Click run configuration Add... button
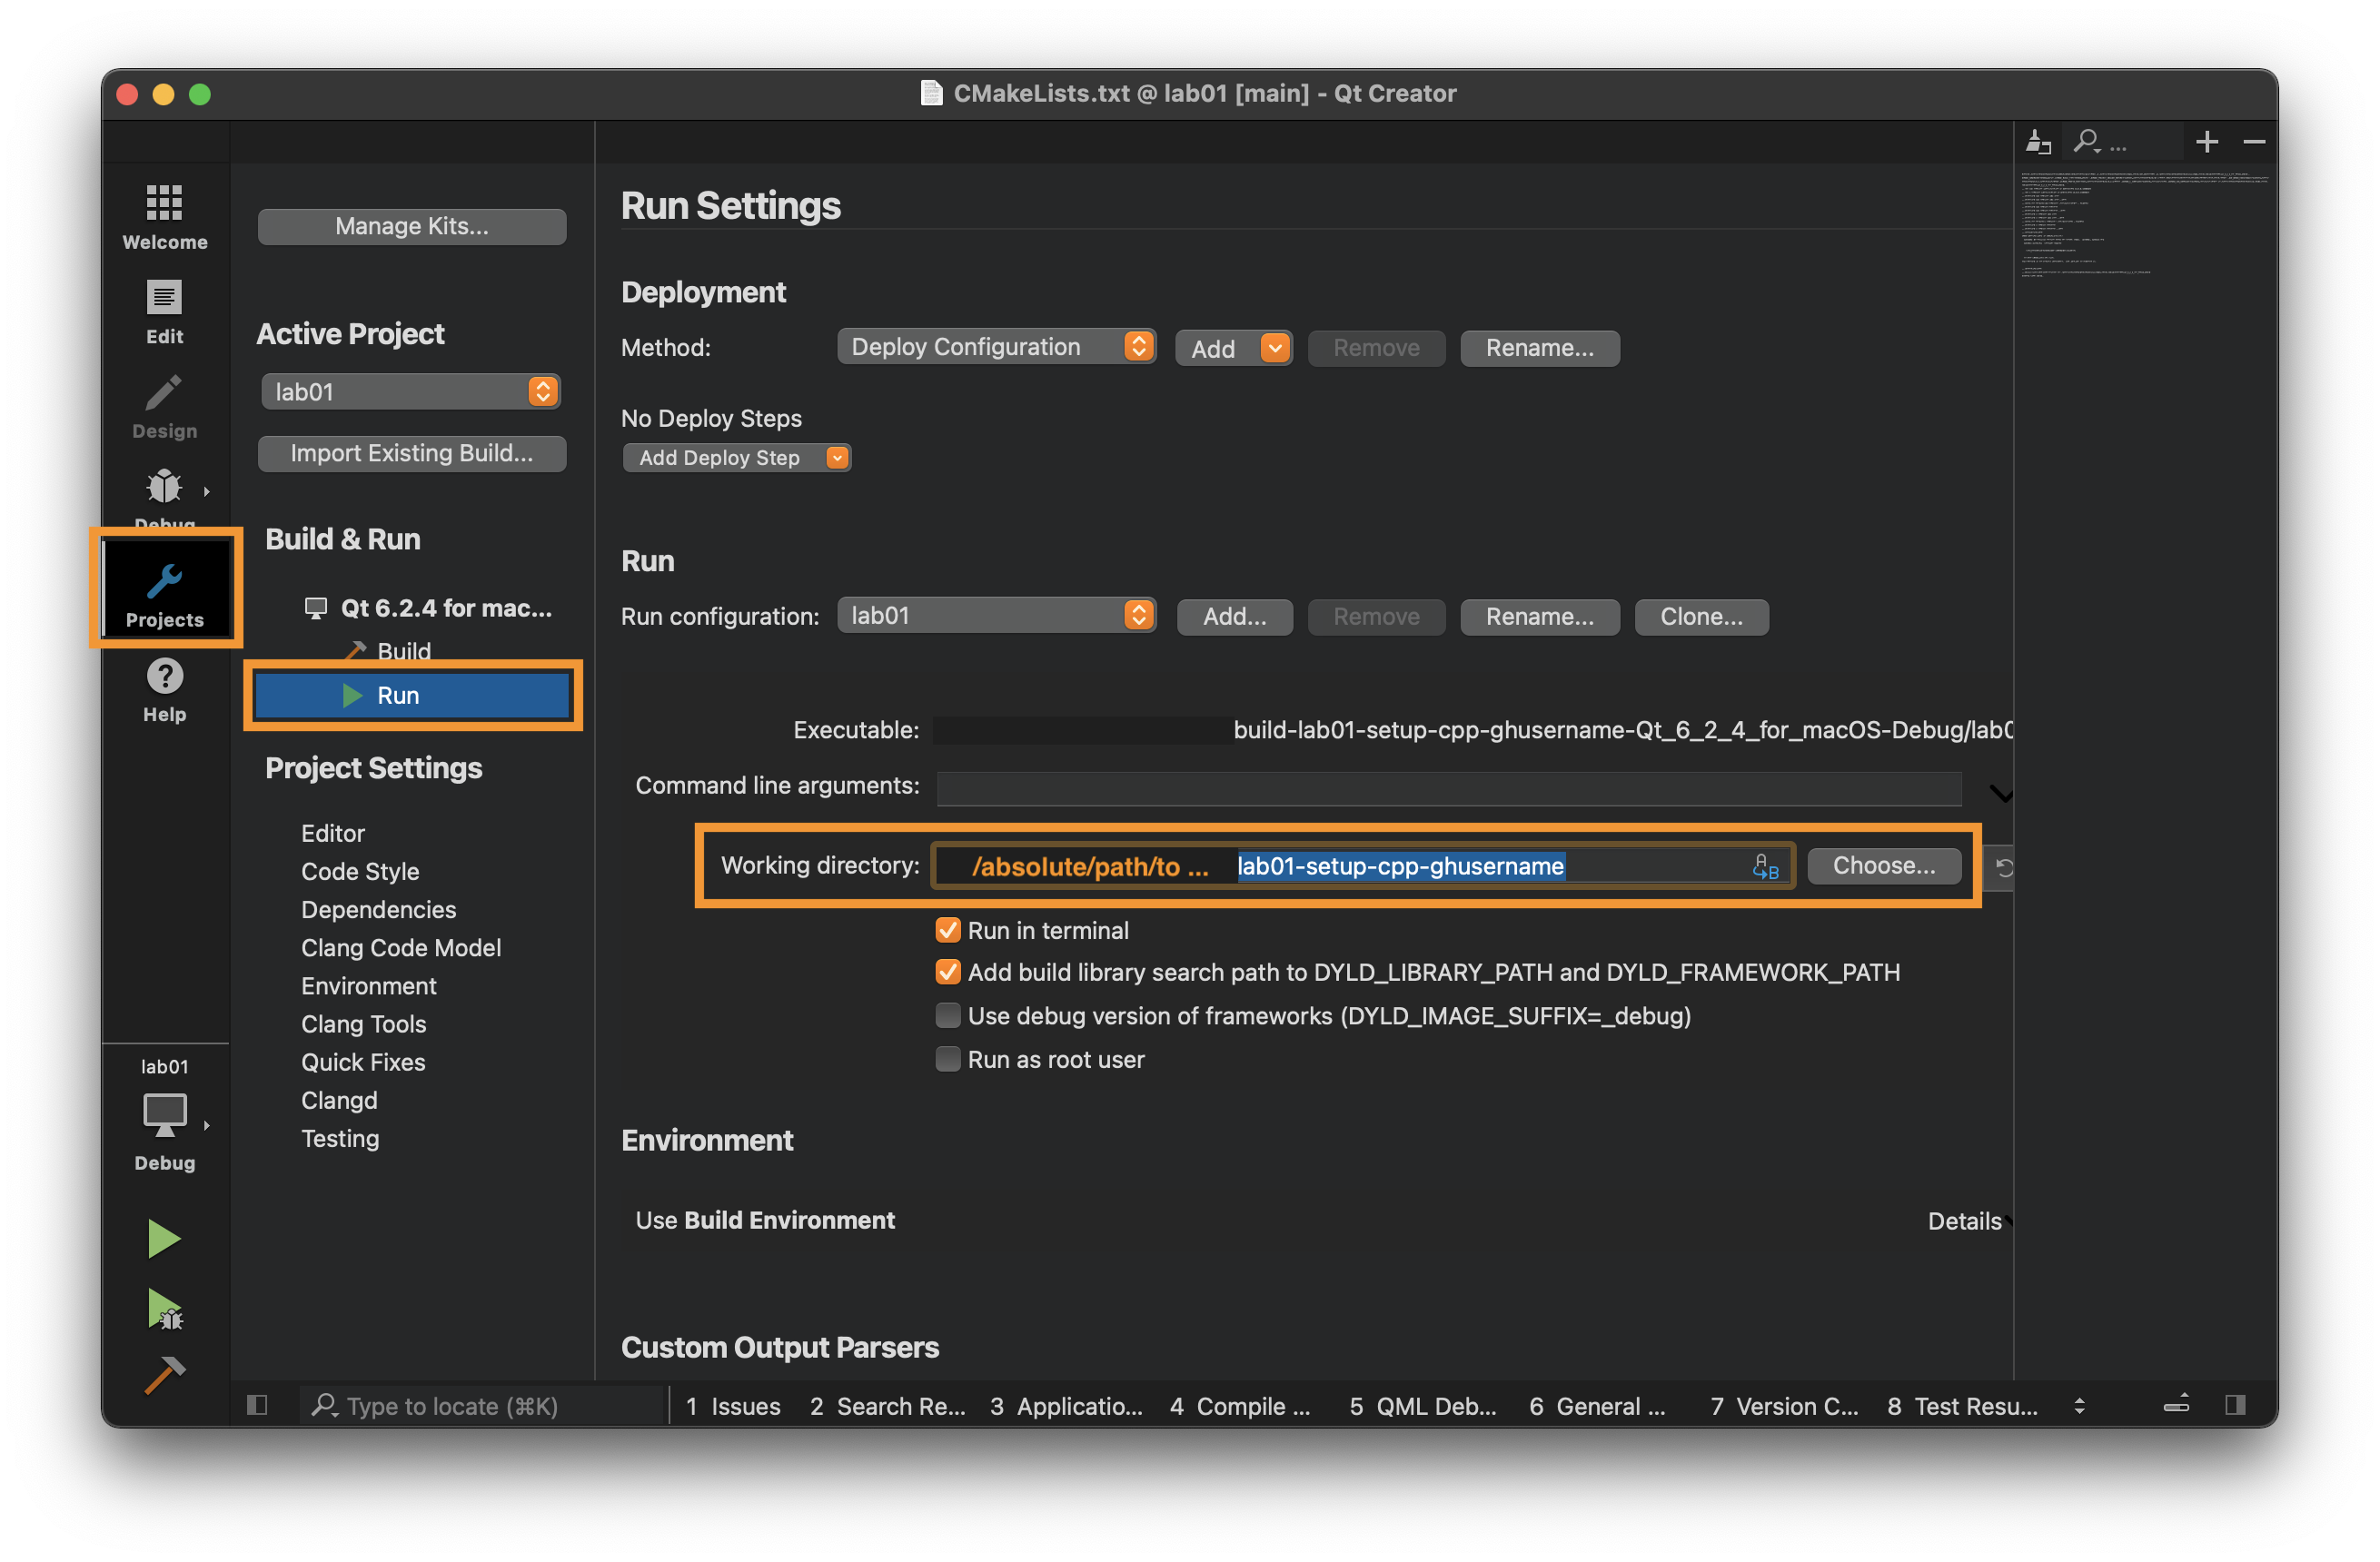 [1234, 616]
